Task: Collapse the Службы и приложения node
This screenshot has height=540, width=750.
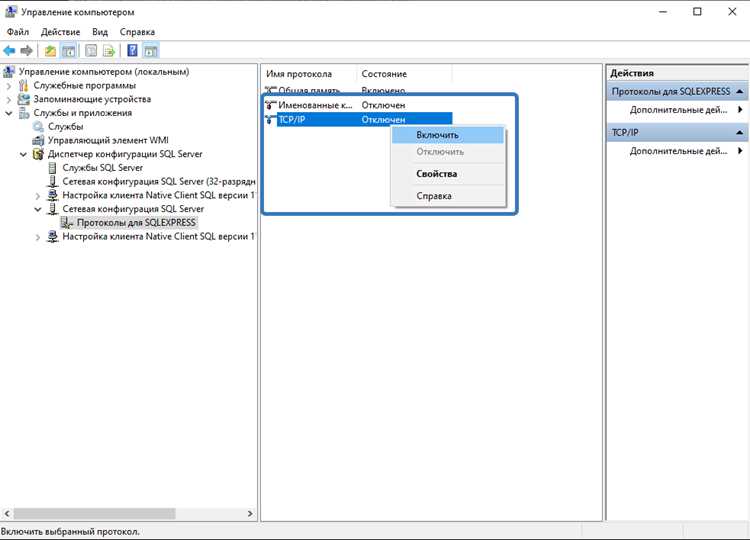Action: tap(9, 113)
